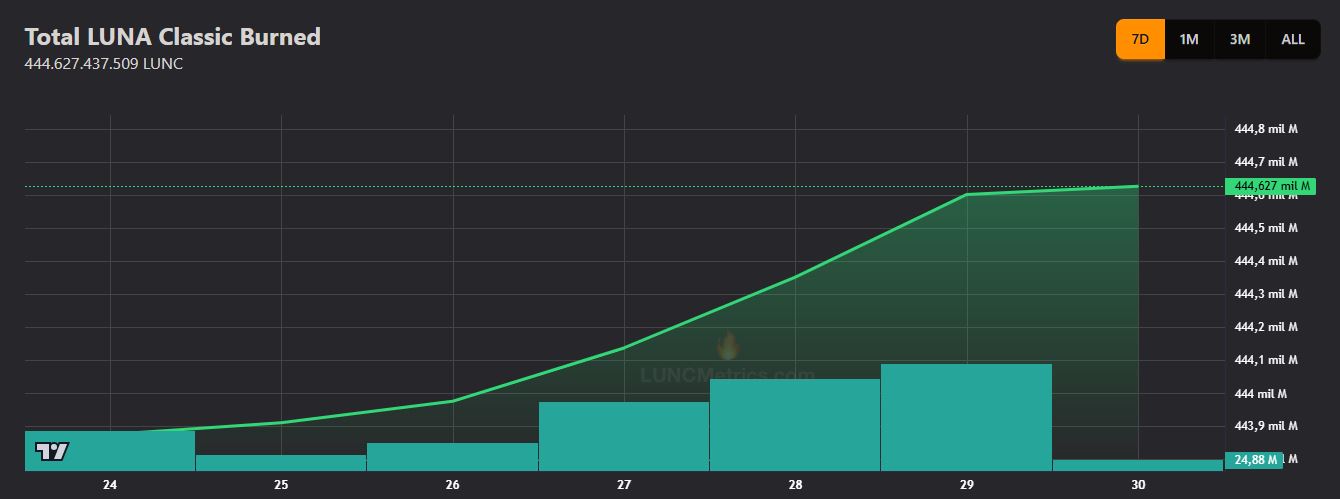Click the burn bar for day 27
Screen dimensions: 1340x499
click(624, 436)
